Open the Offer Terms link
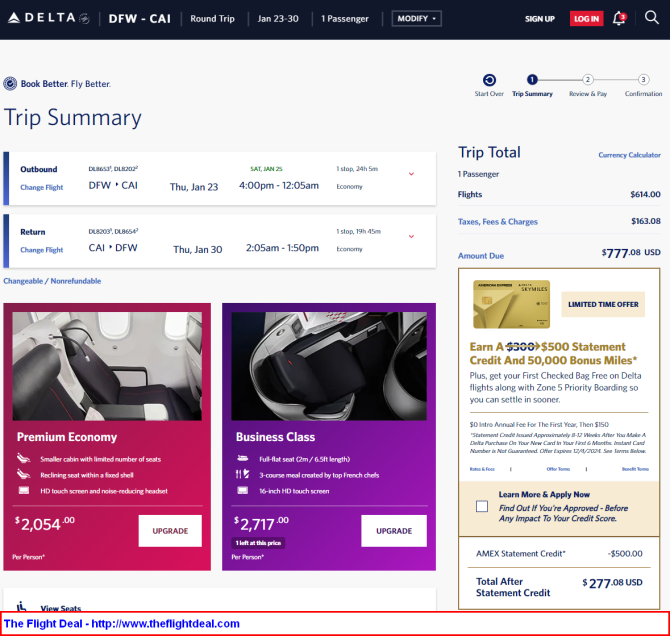The width and height of the screenshot is (670, 636). coord(558,469)
